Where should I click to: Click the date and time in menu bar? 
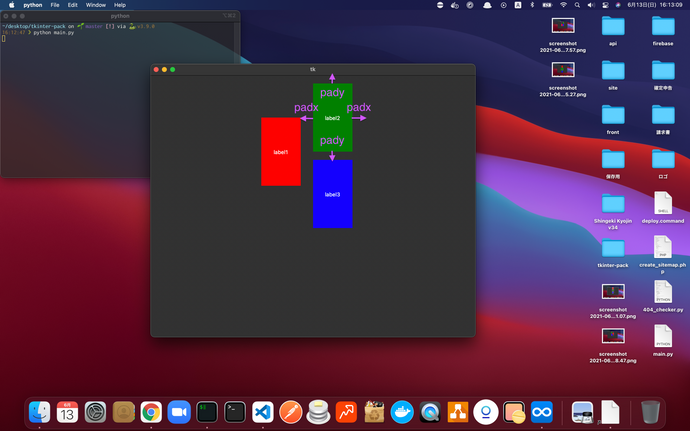point(655,5)
